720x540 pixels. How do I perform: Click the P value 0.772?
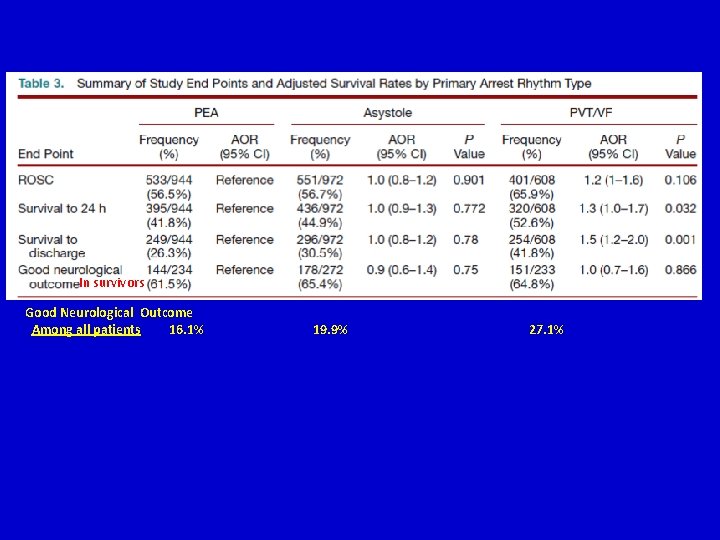469,208
